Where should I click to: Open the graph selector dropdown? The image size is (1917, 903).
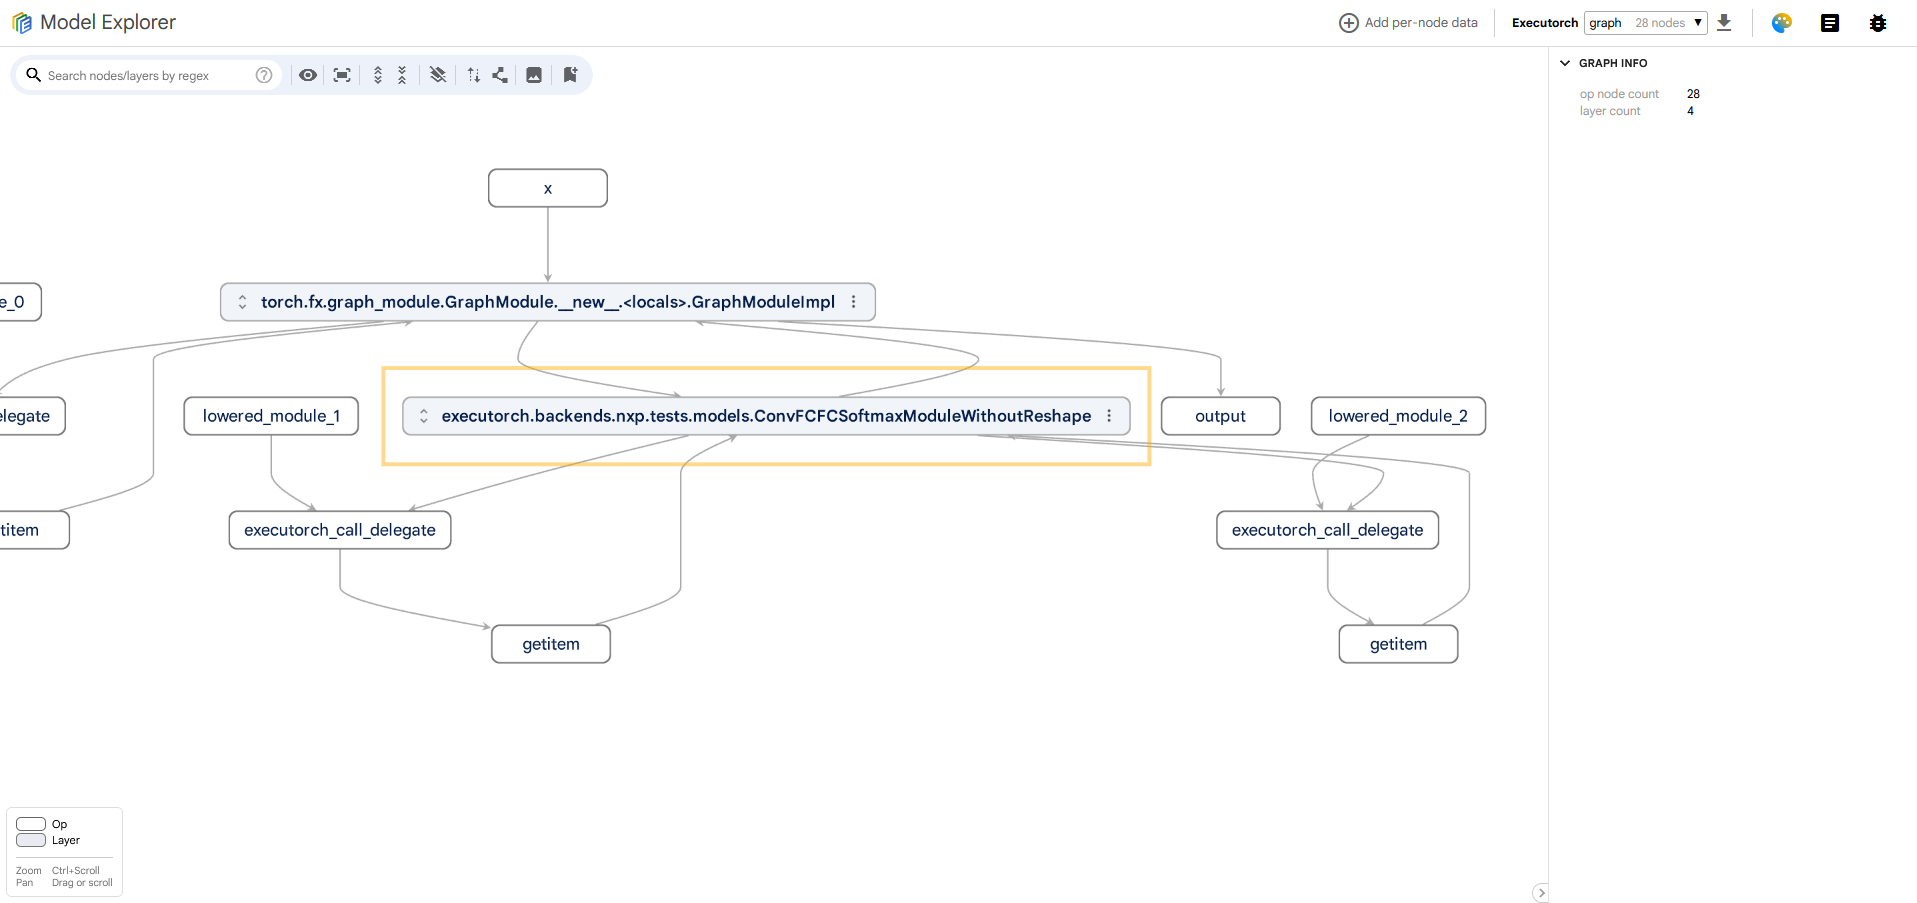point(1645,23)
